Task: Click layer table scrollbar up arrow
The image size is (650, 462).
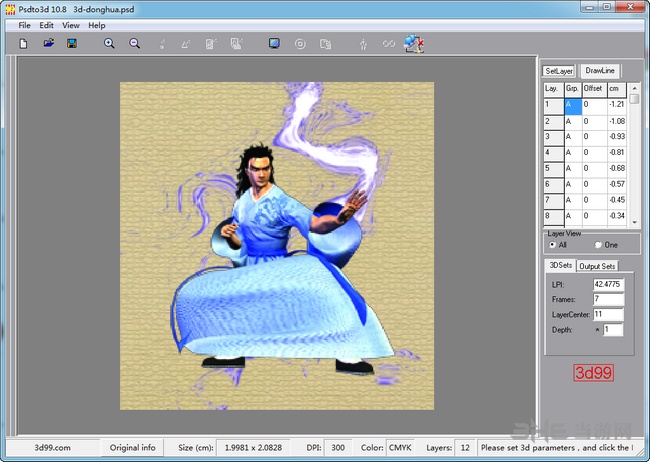Action: 634,88
